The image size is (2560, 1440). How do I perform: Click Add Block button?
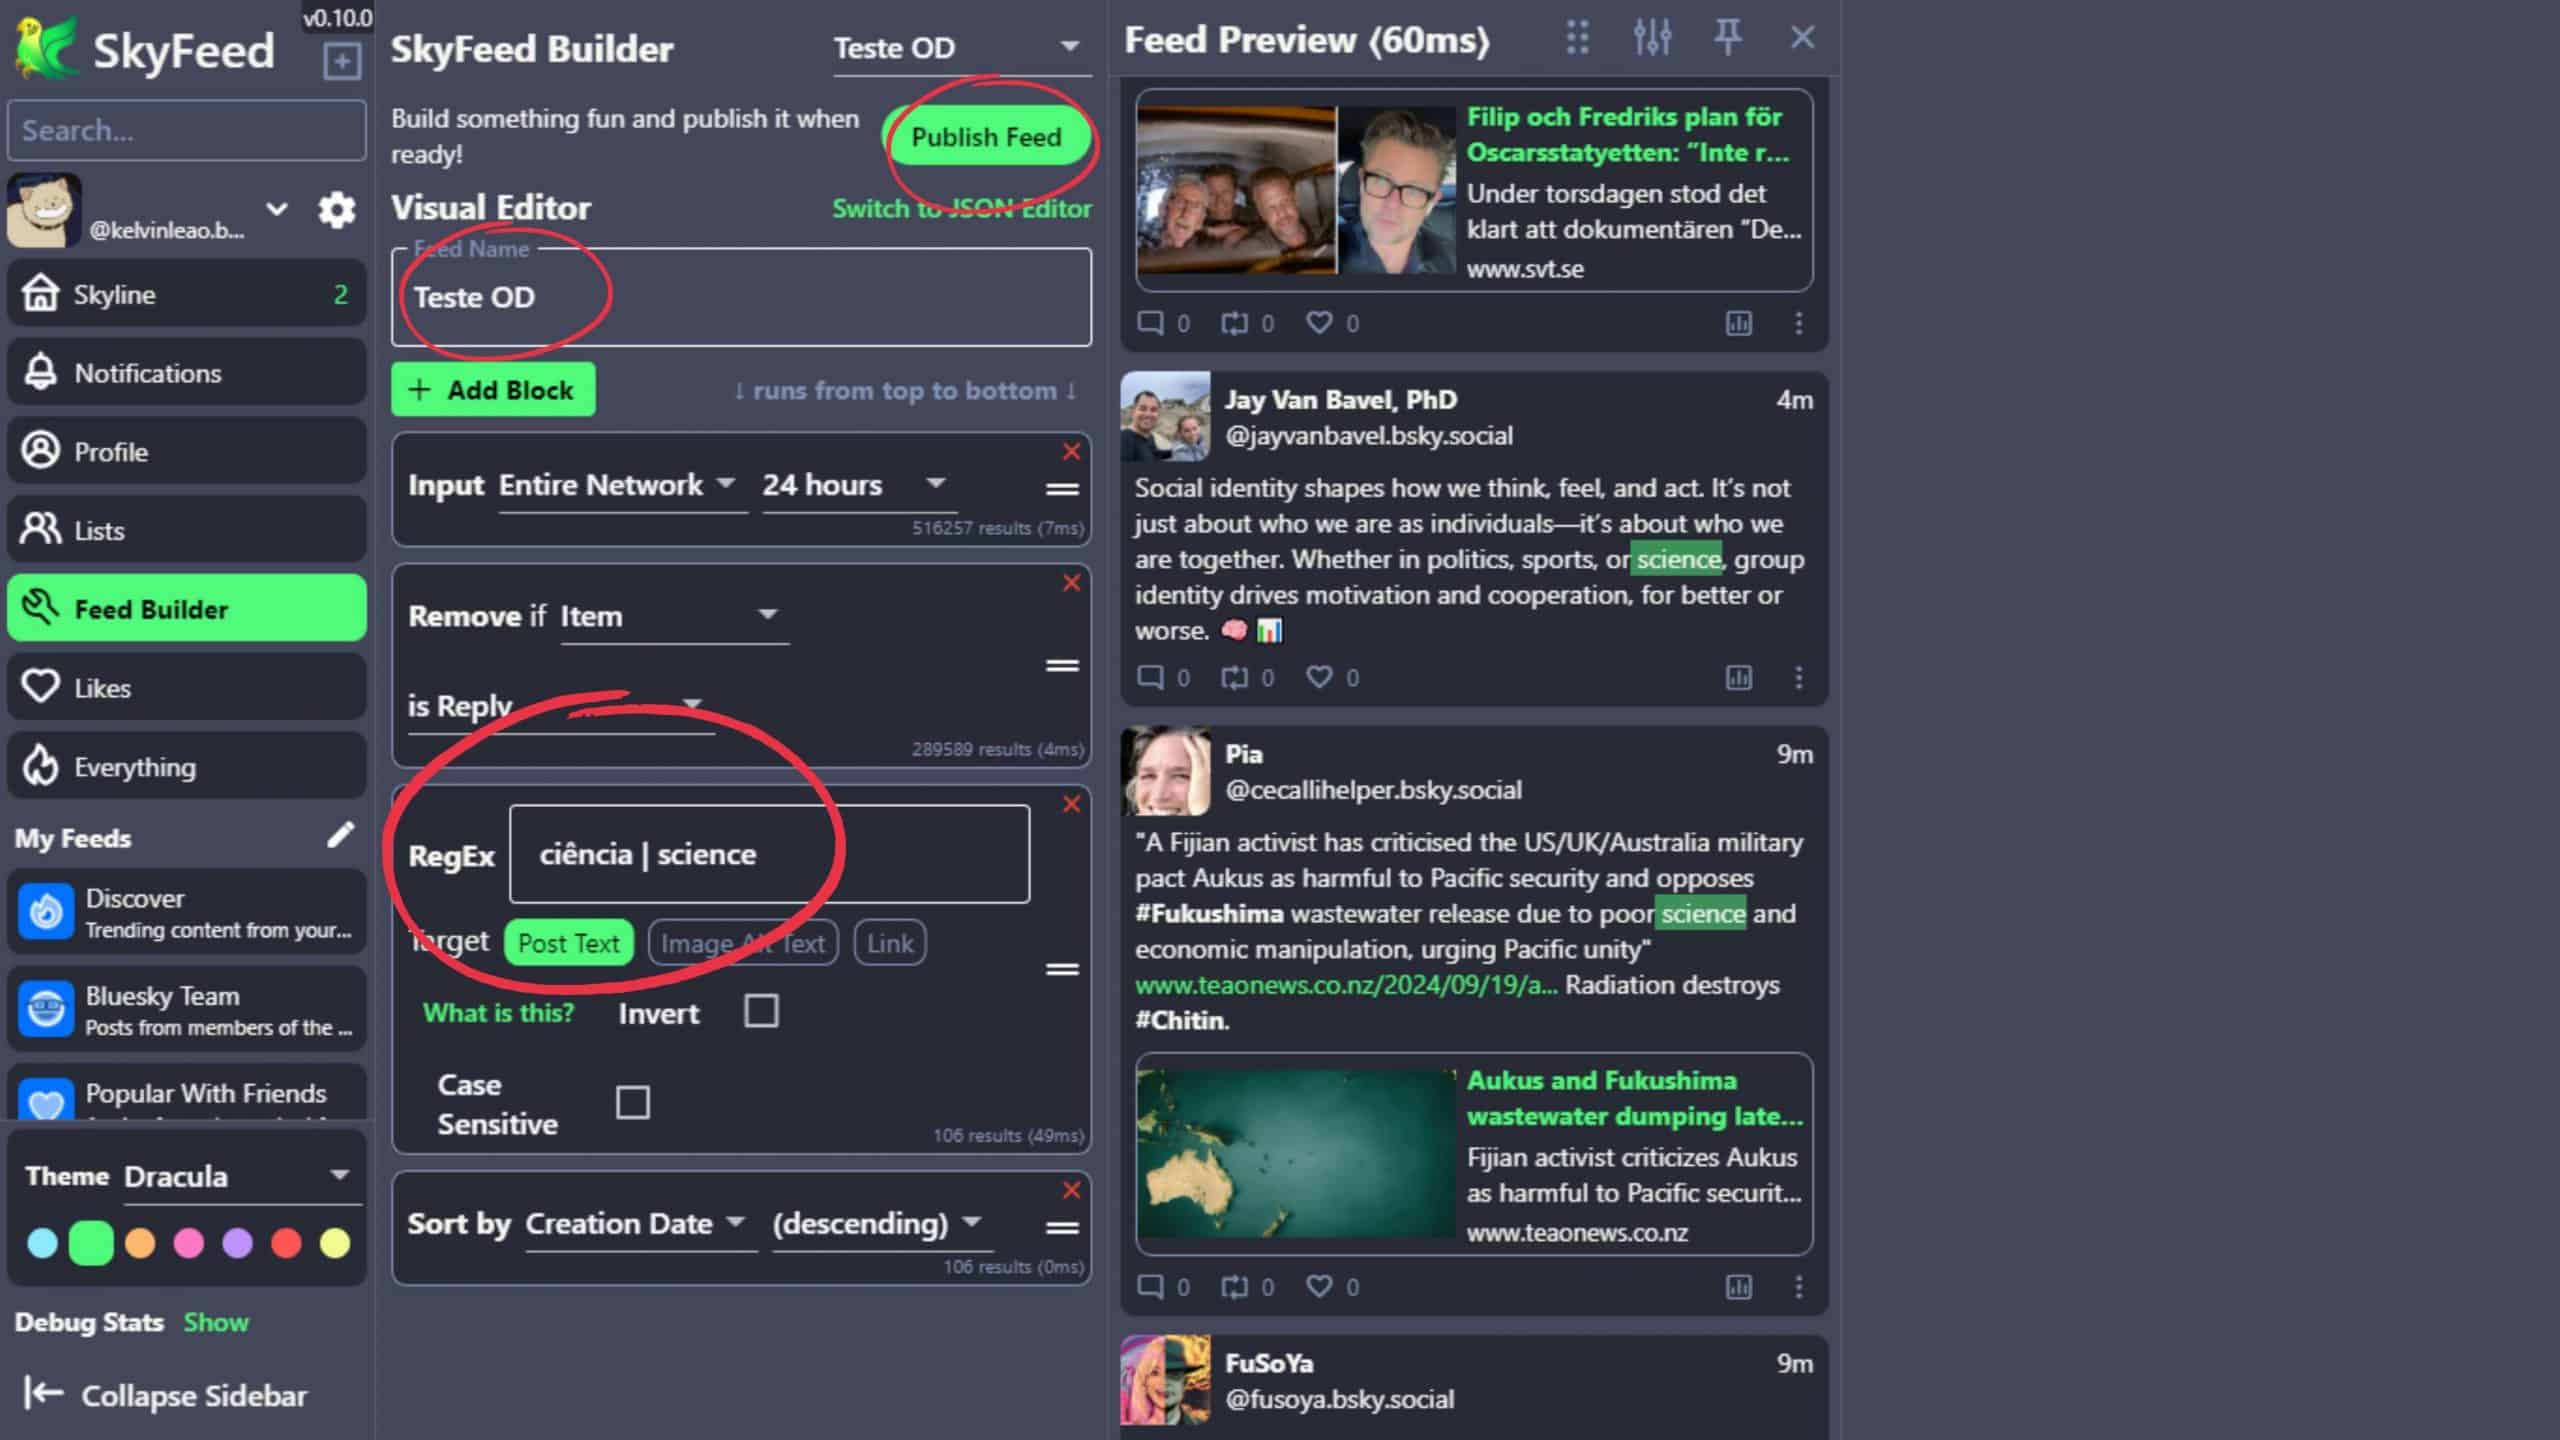click(x=493, y=390)
